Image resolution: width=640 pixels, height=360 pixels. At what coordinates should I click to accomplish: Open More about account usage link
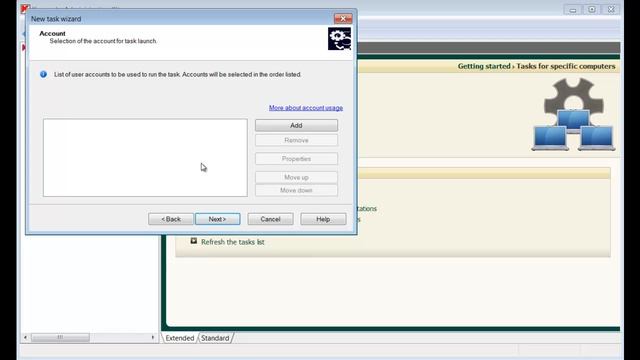[x=306, y=108]
